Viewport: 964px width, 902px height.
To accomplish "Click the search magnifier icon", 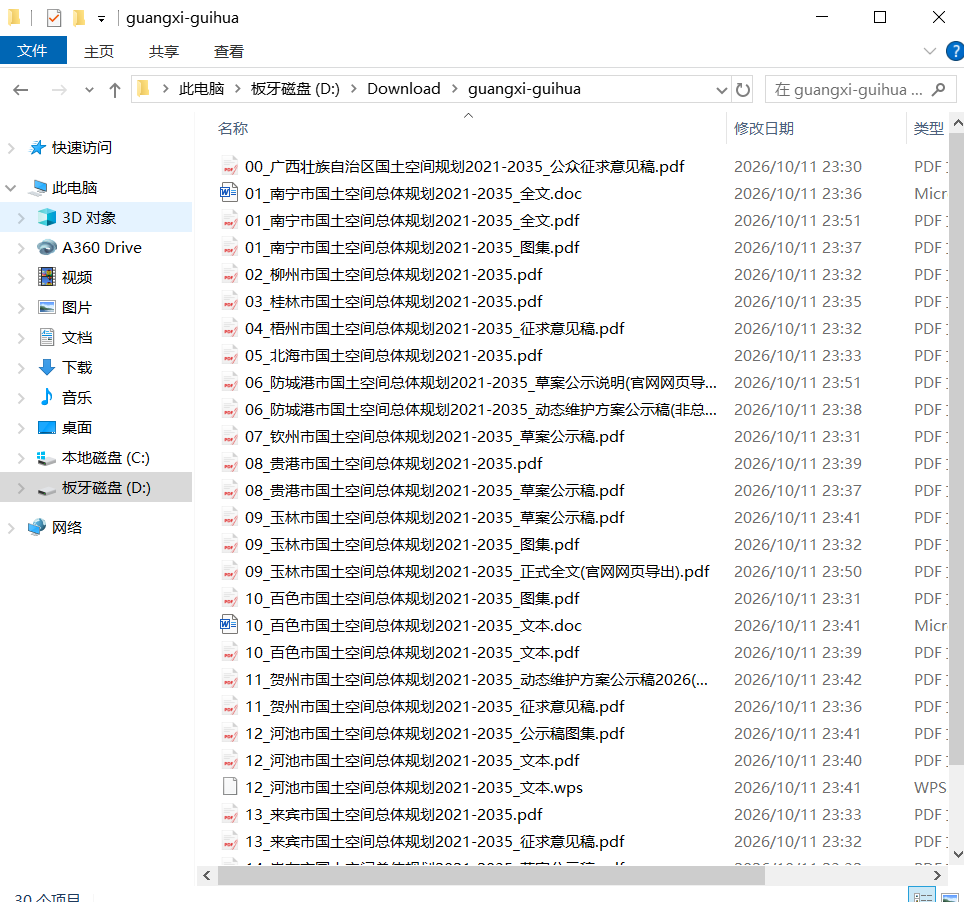I will click(938, 90).
